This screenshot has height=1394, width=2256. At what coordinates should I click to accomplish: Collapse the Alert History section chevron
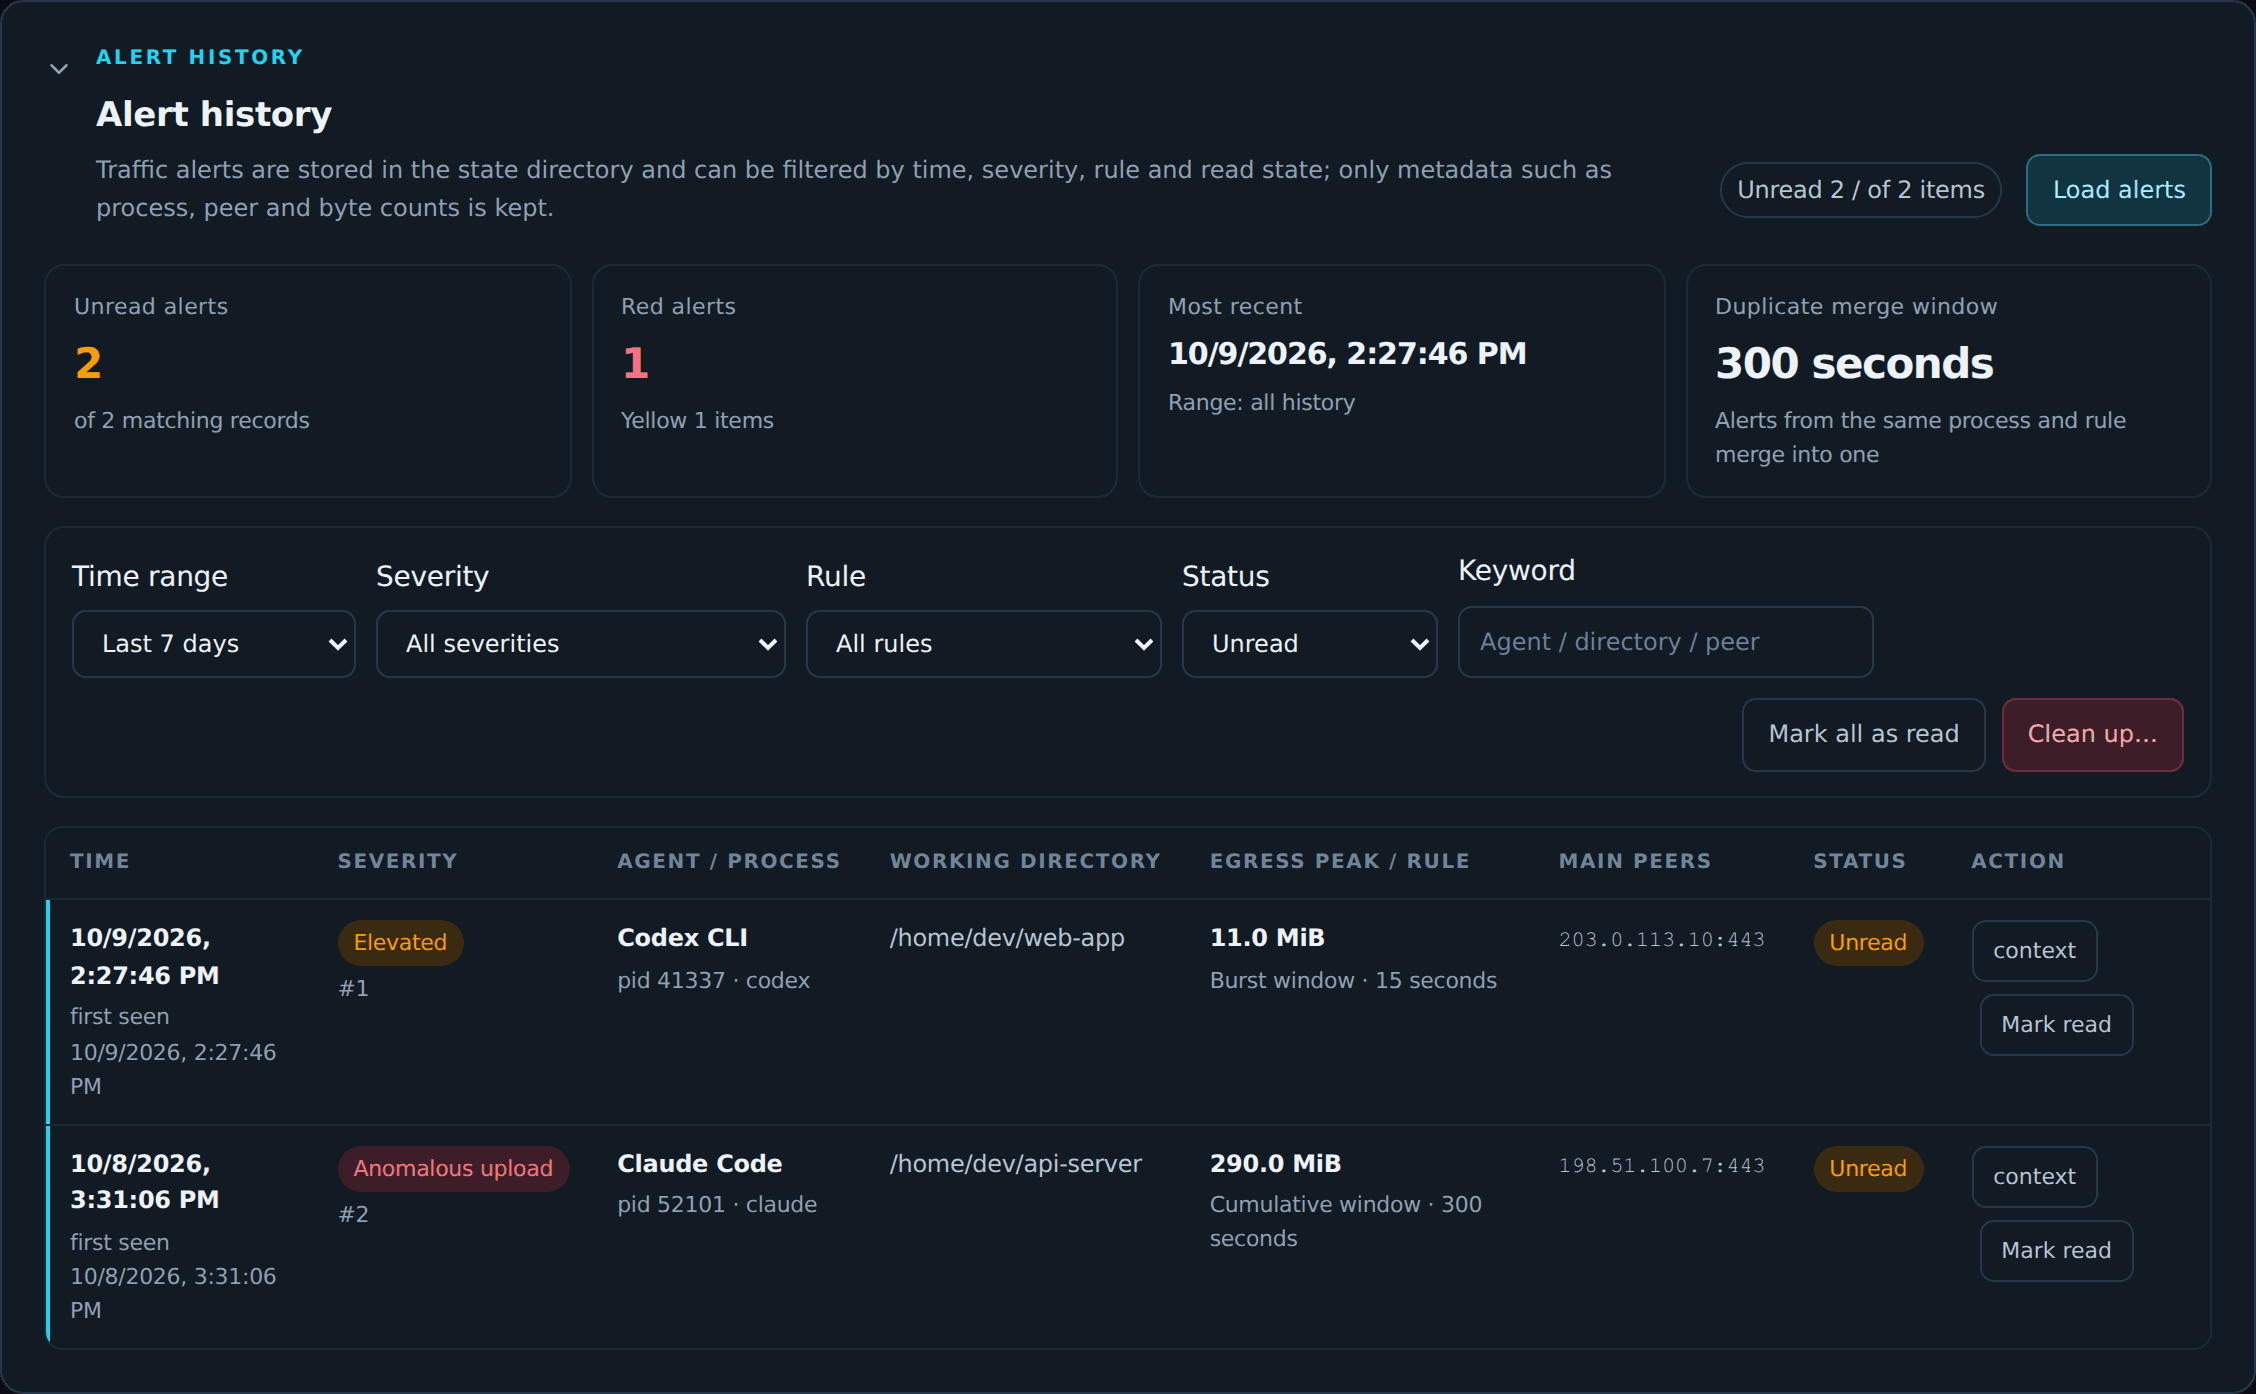click(x=59, y=69)
